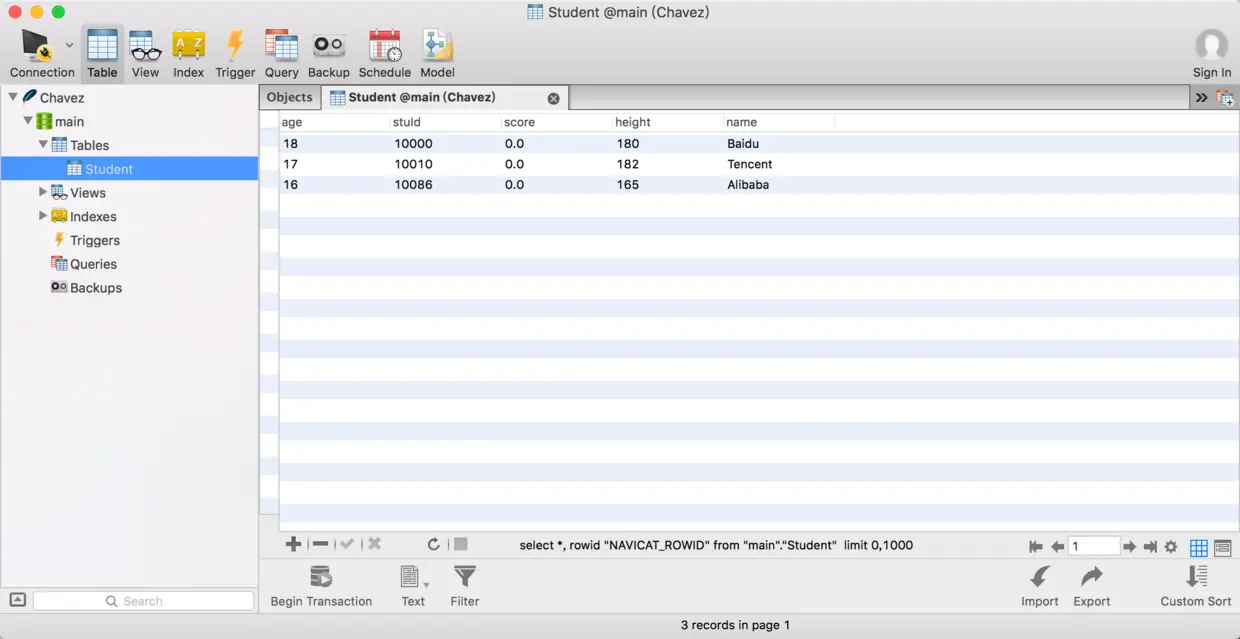
Task: Discard changes with the X button
Action: pos(374,544)
